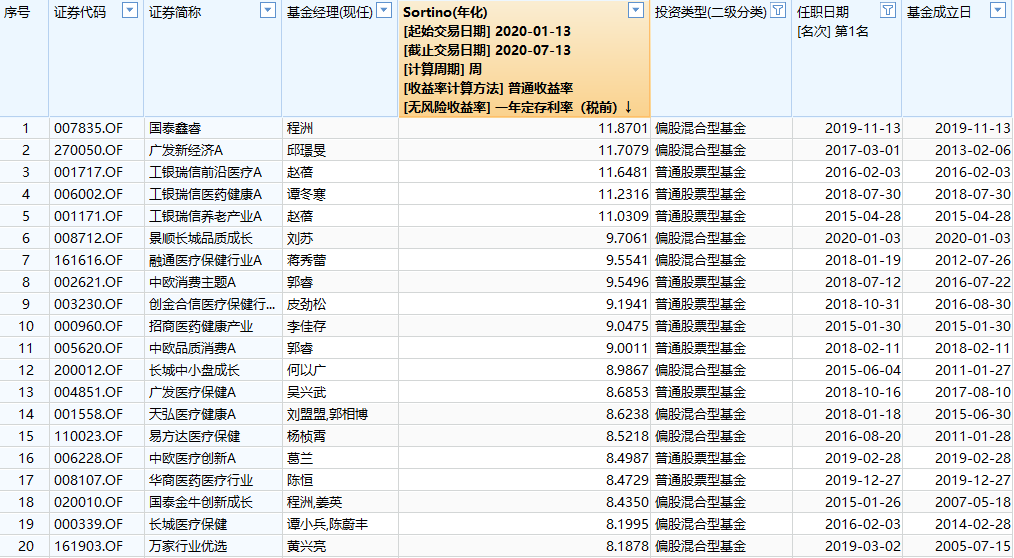Click the 证券代码 column header text
The image size is (1014, 558).
pos(80,12)
